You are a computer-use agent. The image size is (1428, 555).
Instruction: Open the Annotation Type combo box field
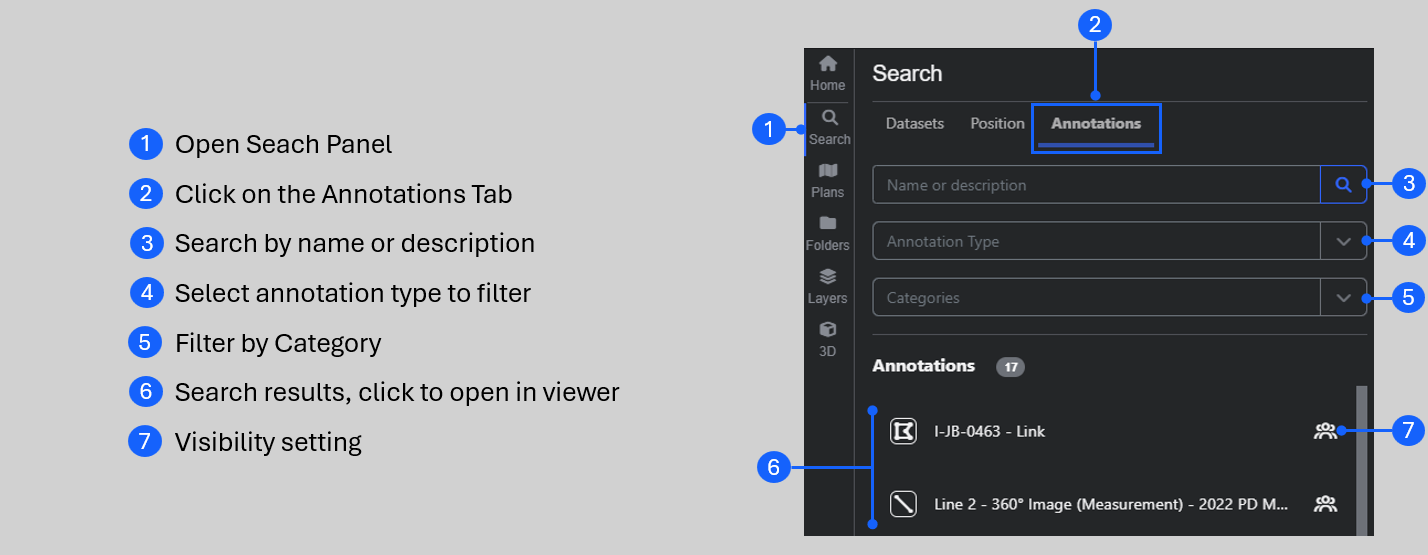click(x=1097, y=241)
